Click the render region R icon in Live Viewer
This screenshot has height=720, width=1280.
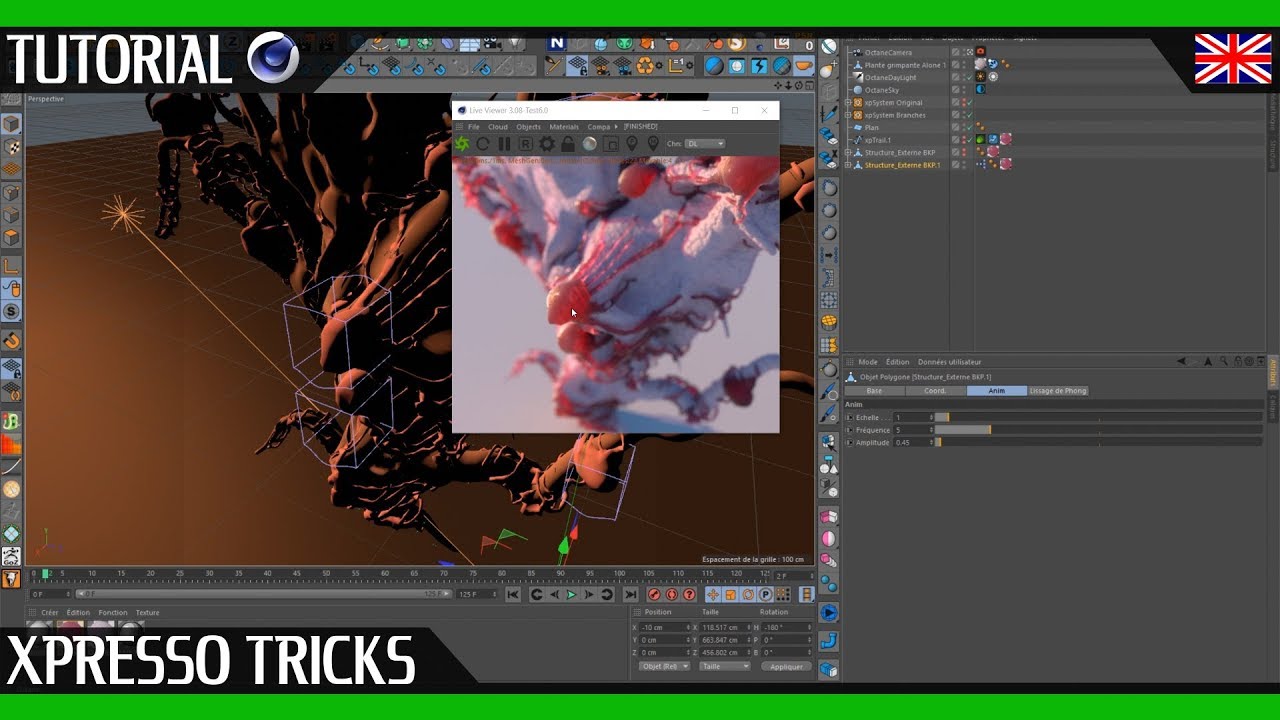pyautogui.click(x=525, y=144)
